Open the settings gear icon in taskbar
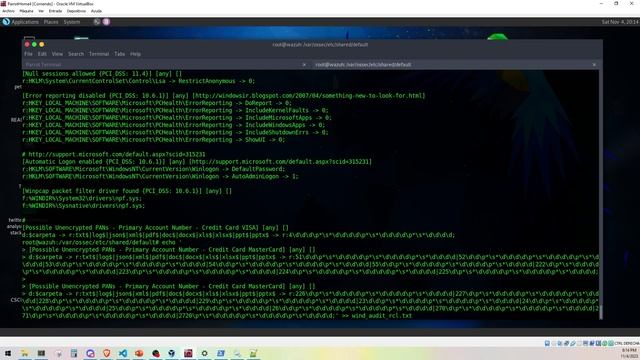Screen dimensions: 640x360 204,353
